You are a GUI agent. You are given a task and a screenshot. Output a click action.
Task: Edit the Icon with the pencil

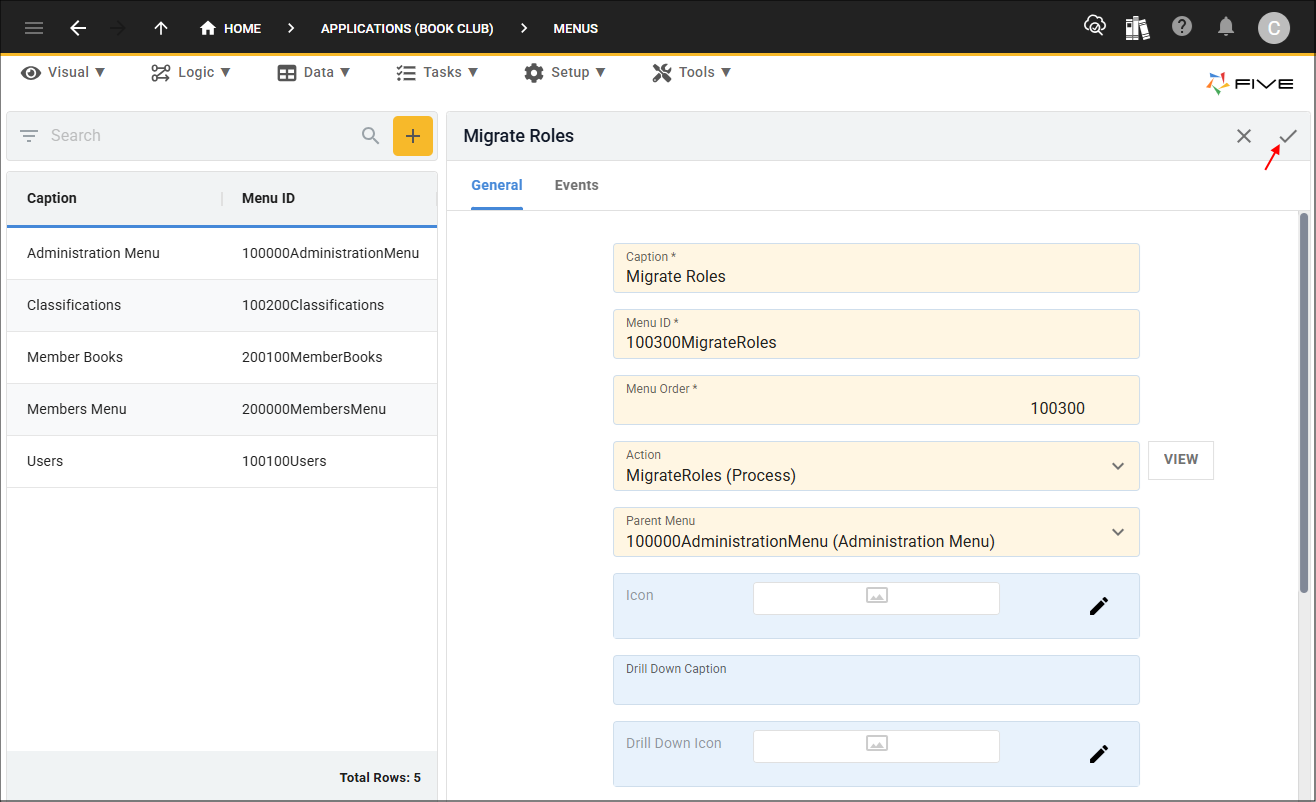click(1099, 606)
